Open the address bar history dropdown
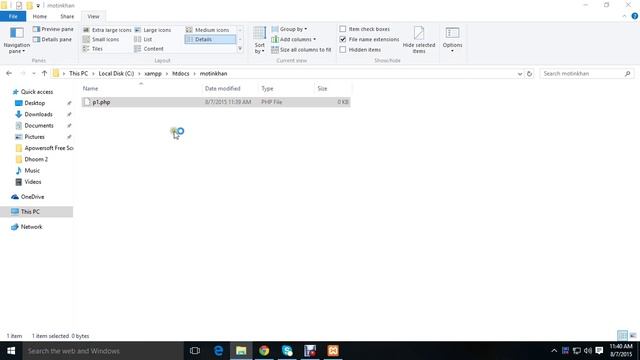Viewport: 640px width, 360px height. [x=520, y=74]
